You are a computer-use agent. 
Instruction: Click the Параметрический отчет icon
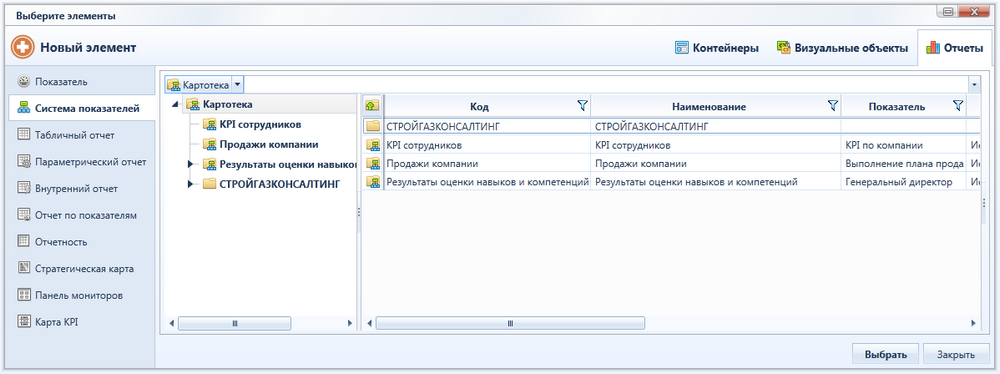pyautogui.click(x=24, y=161)
